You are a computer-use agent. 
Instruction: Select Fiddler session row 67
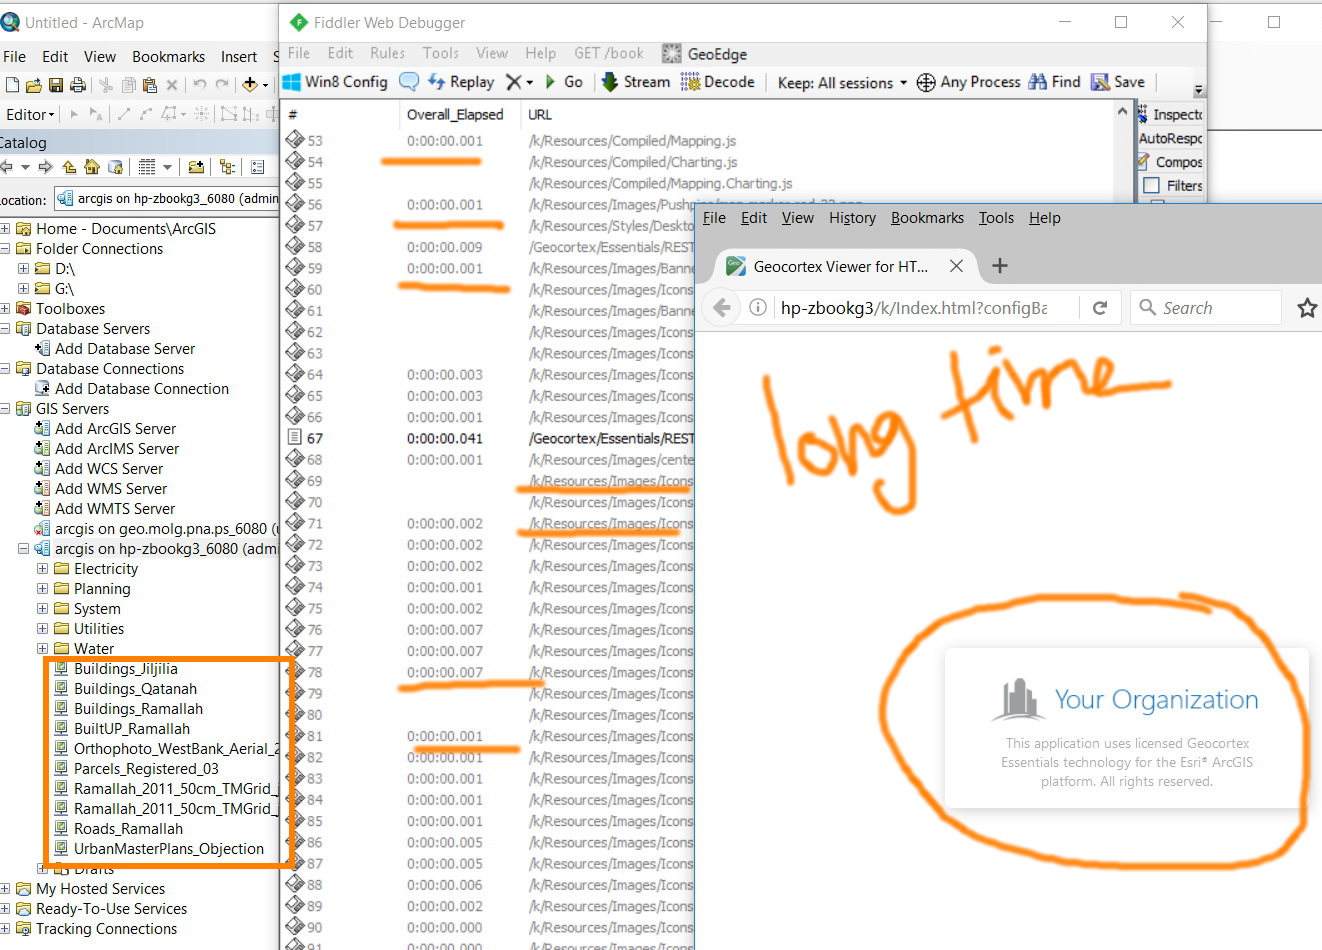[x=490, y=439]
